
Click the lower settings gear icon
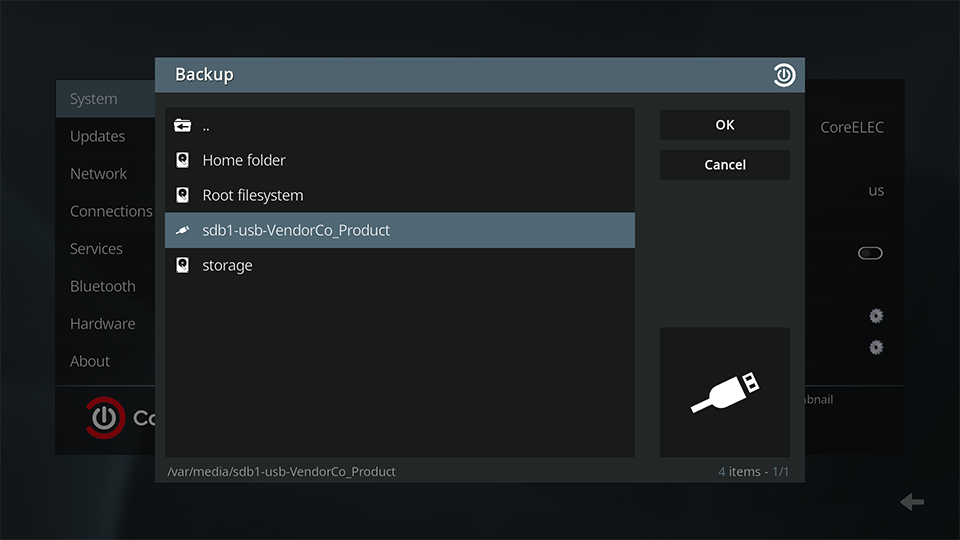point(876,348)
